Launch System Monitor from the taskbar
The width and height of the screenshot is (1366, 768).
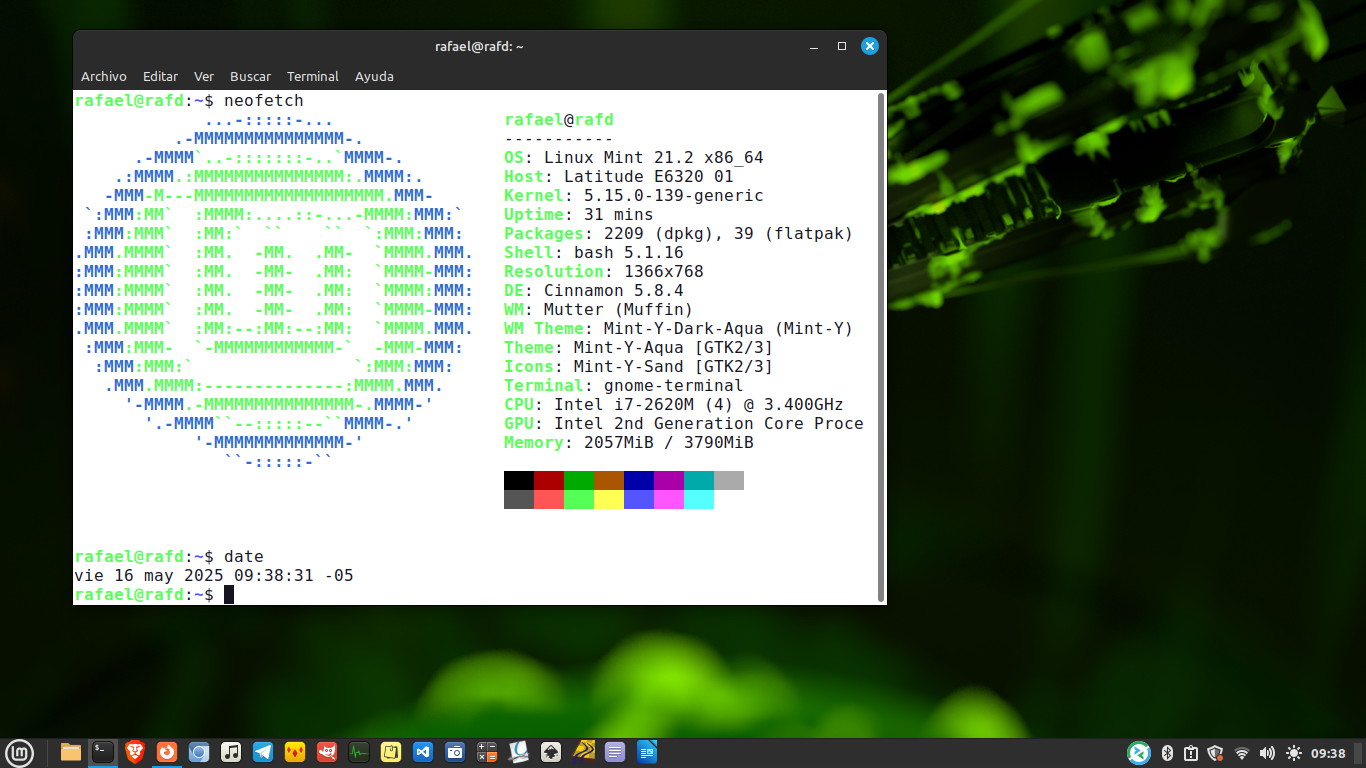359,752
